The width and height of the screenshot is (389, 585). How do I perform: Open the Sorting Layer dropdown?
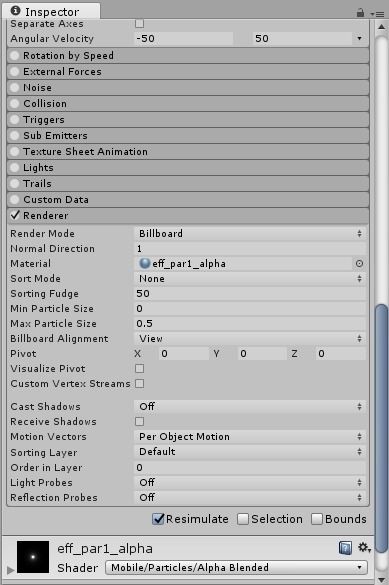point(250,452)
